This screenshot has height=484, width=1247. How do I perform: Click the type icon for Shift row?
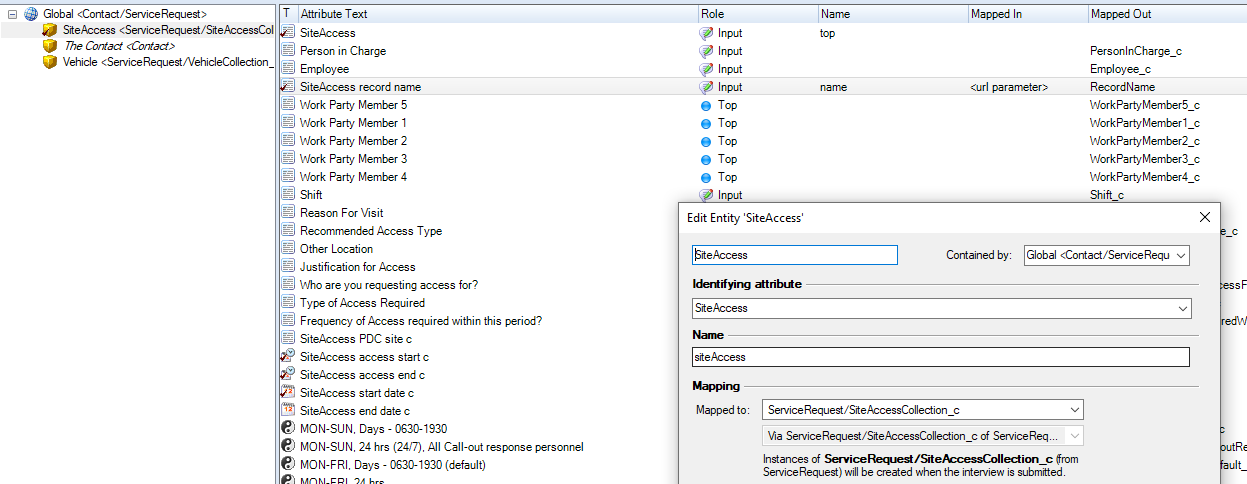288,195
